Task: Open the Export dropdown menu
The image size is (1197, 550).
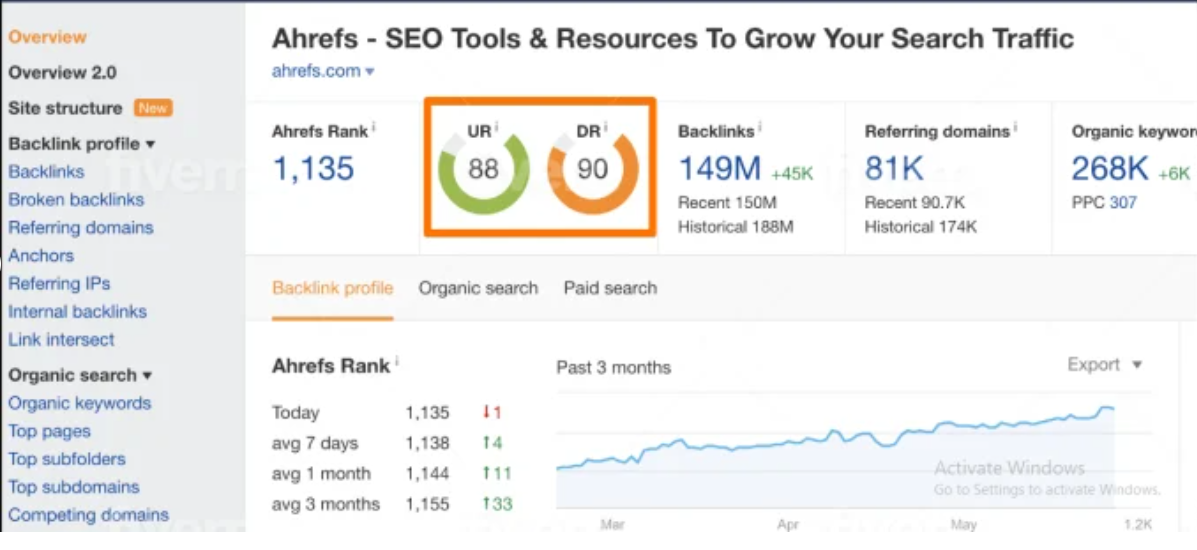Action: click(x=1104, y=365)
